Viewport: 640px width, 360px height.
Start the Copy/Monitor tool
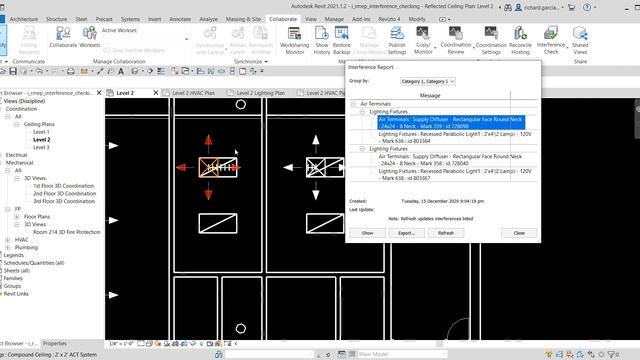point(423,40)
